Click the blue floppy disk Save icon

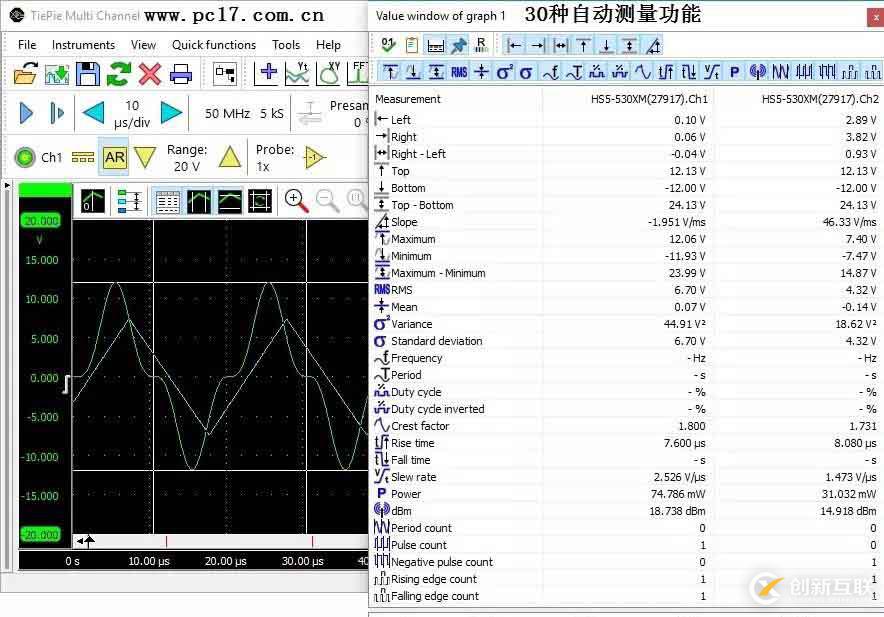[88, 74]
